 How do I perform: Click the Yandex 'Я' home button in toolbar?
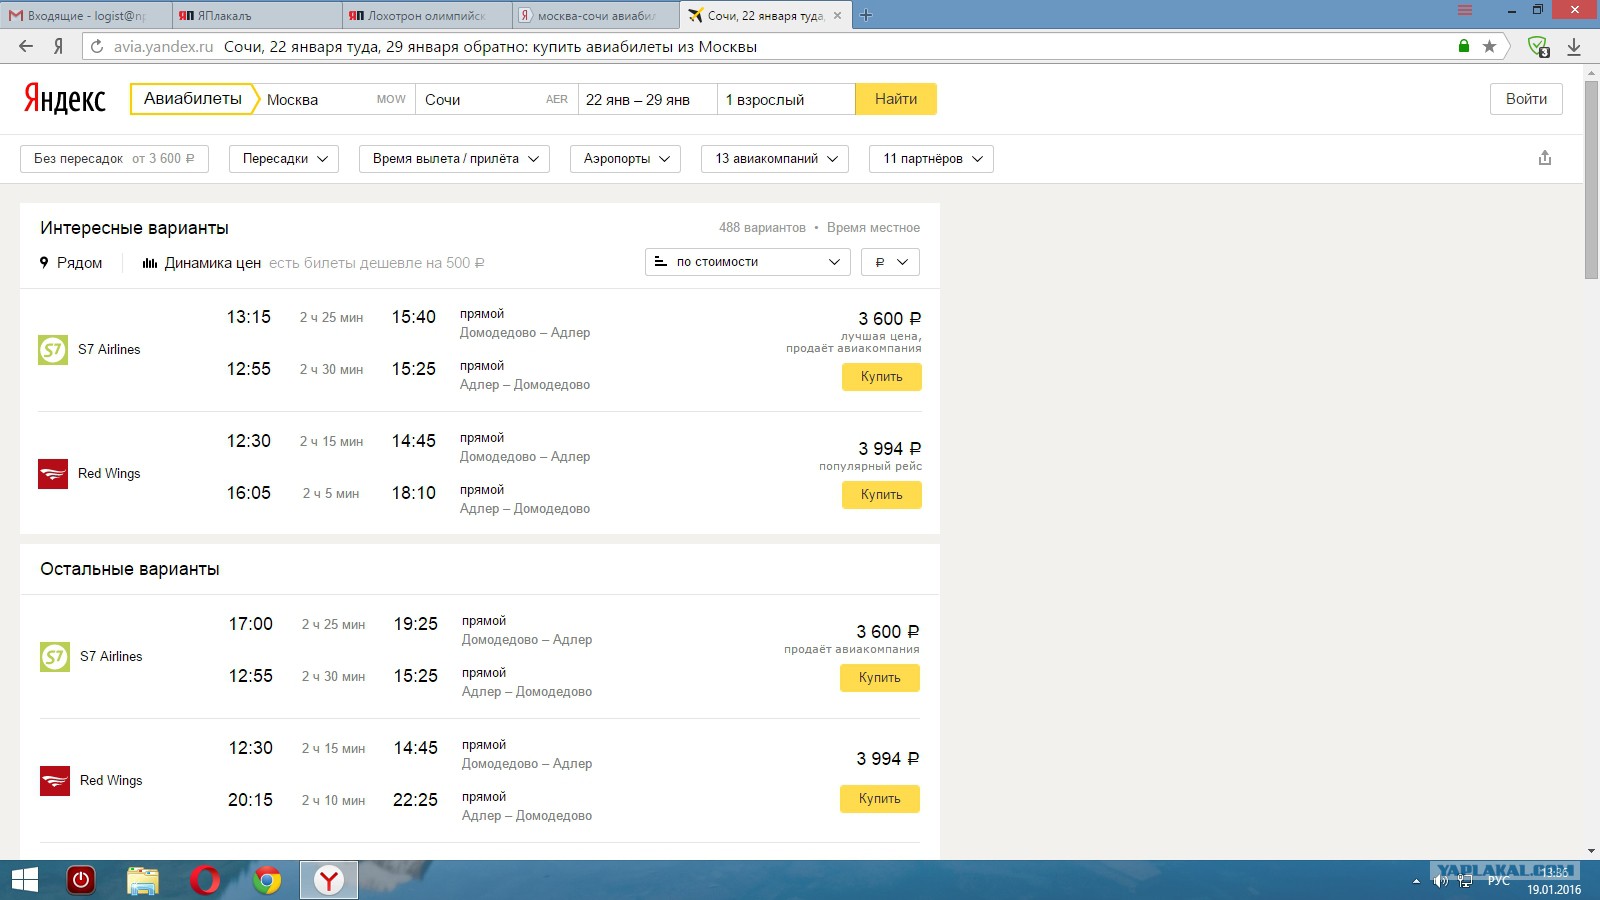click(59, 46)
